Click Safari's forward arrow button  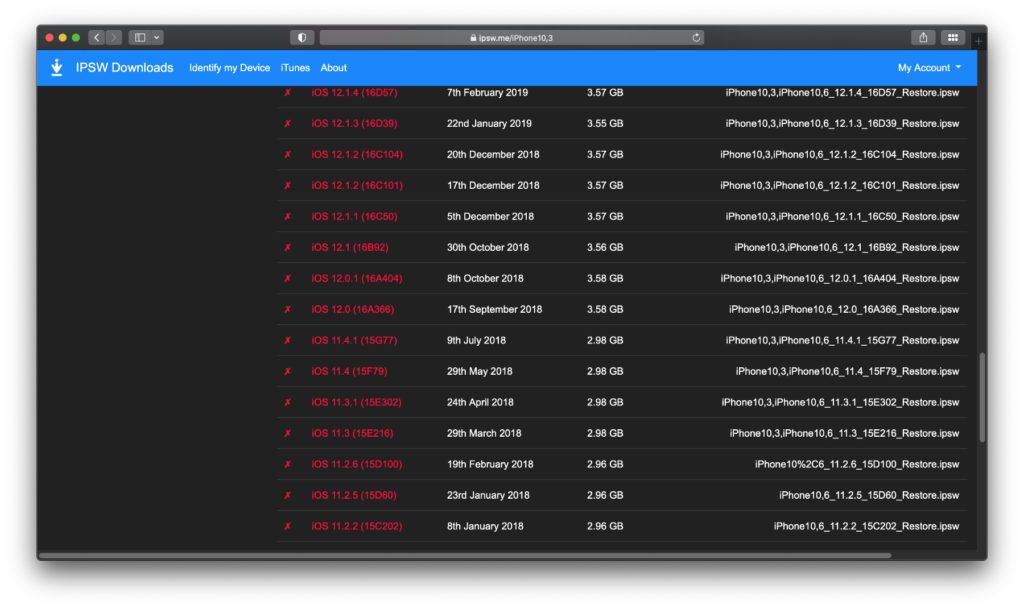114,38
